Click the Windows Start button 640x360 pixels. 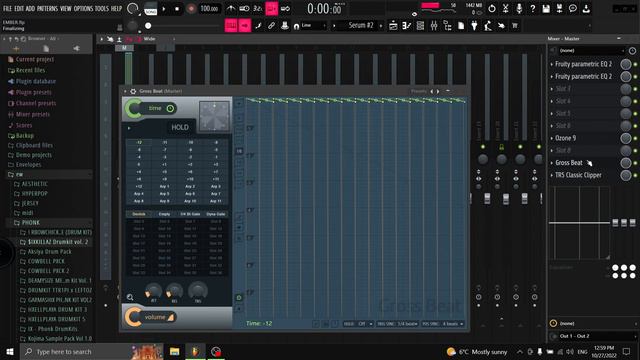coord(9,351)
